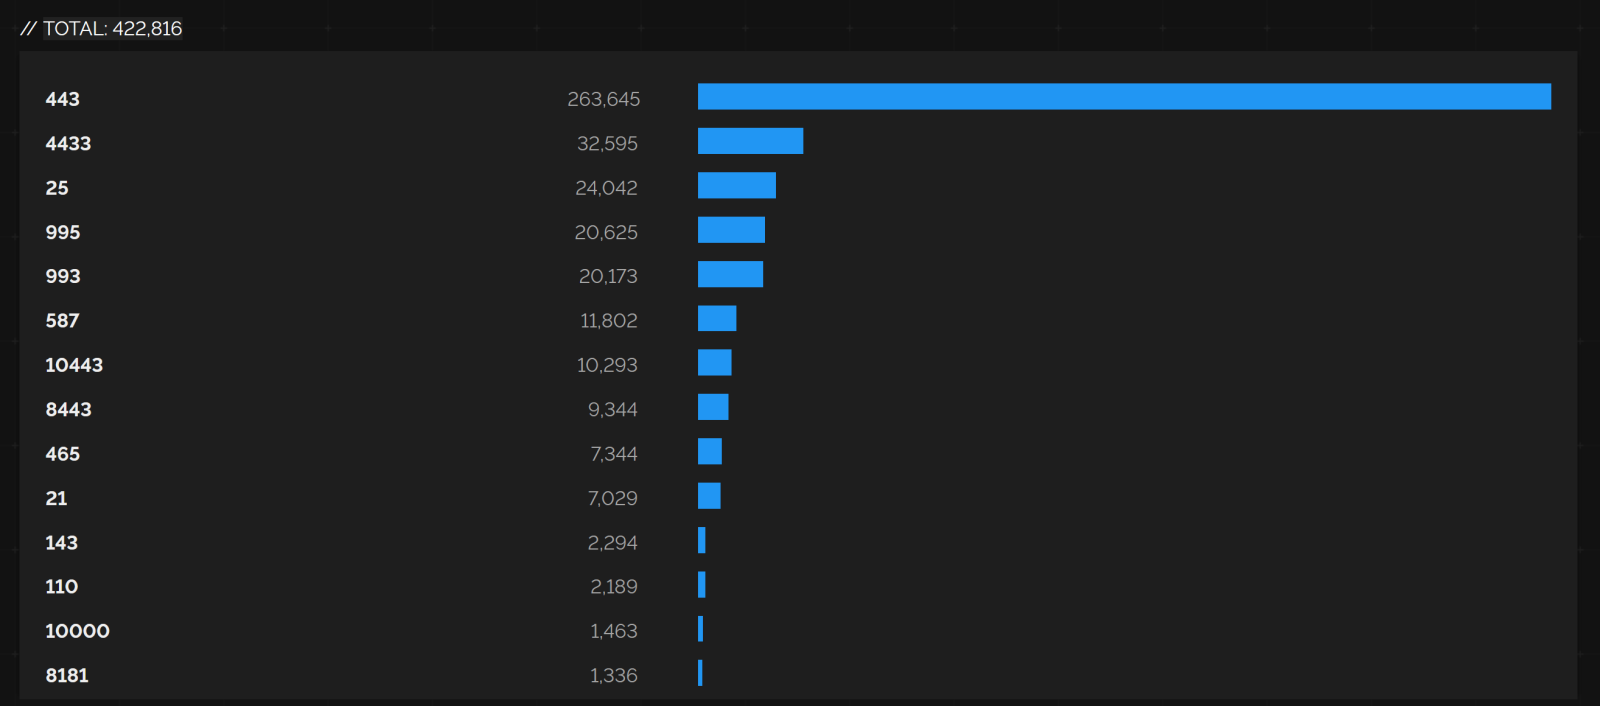Image resolution: width=1600 pixels, height=706 pixels.
Task: Click the thin bar for port 143
Action: pyautogui.click(x=702, y=541)
